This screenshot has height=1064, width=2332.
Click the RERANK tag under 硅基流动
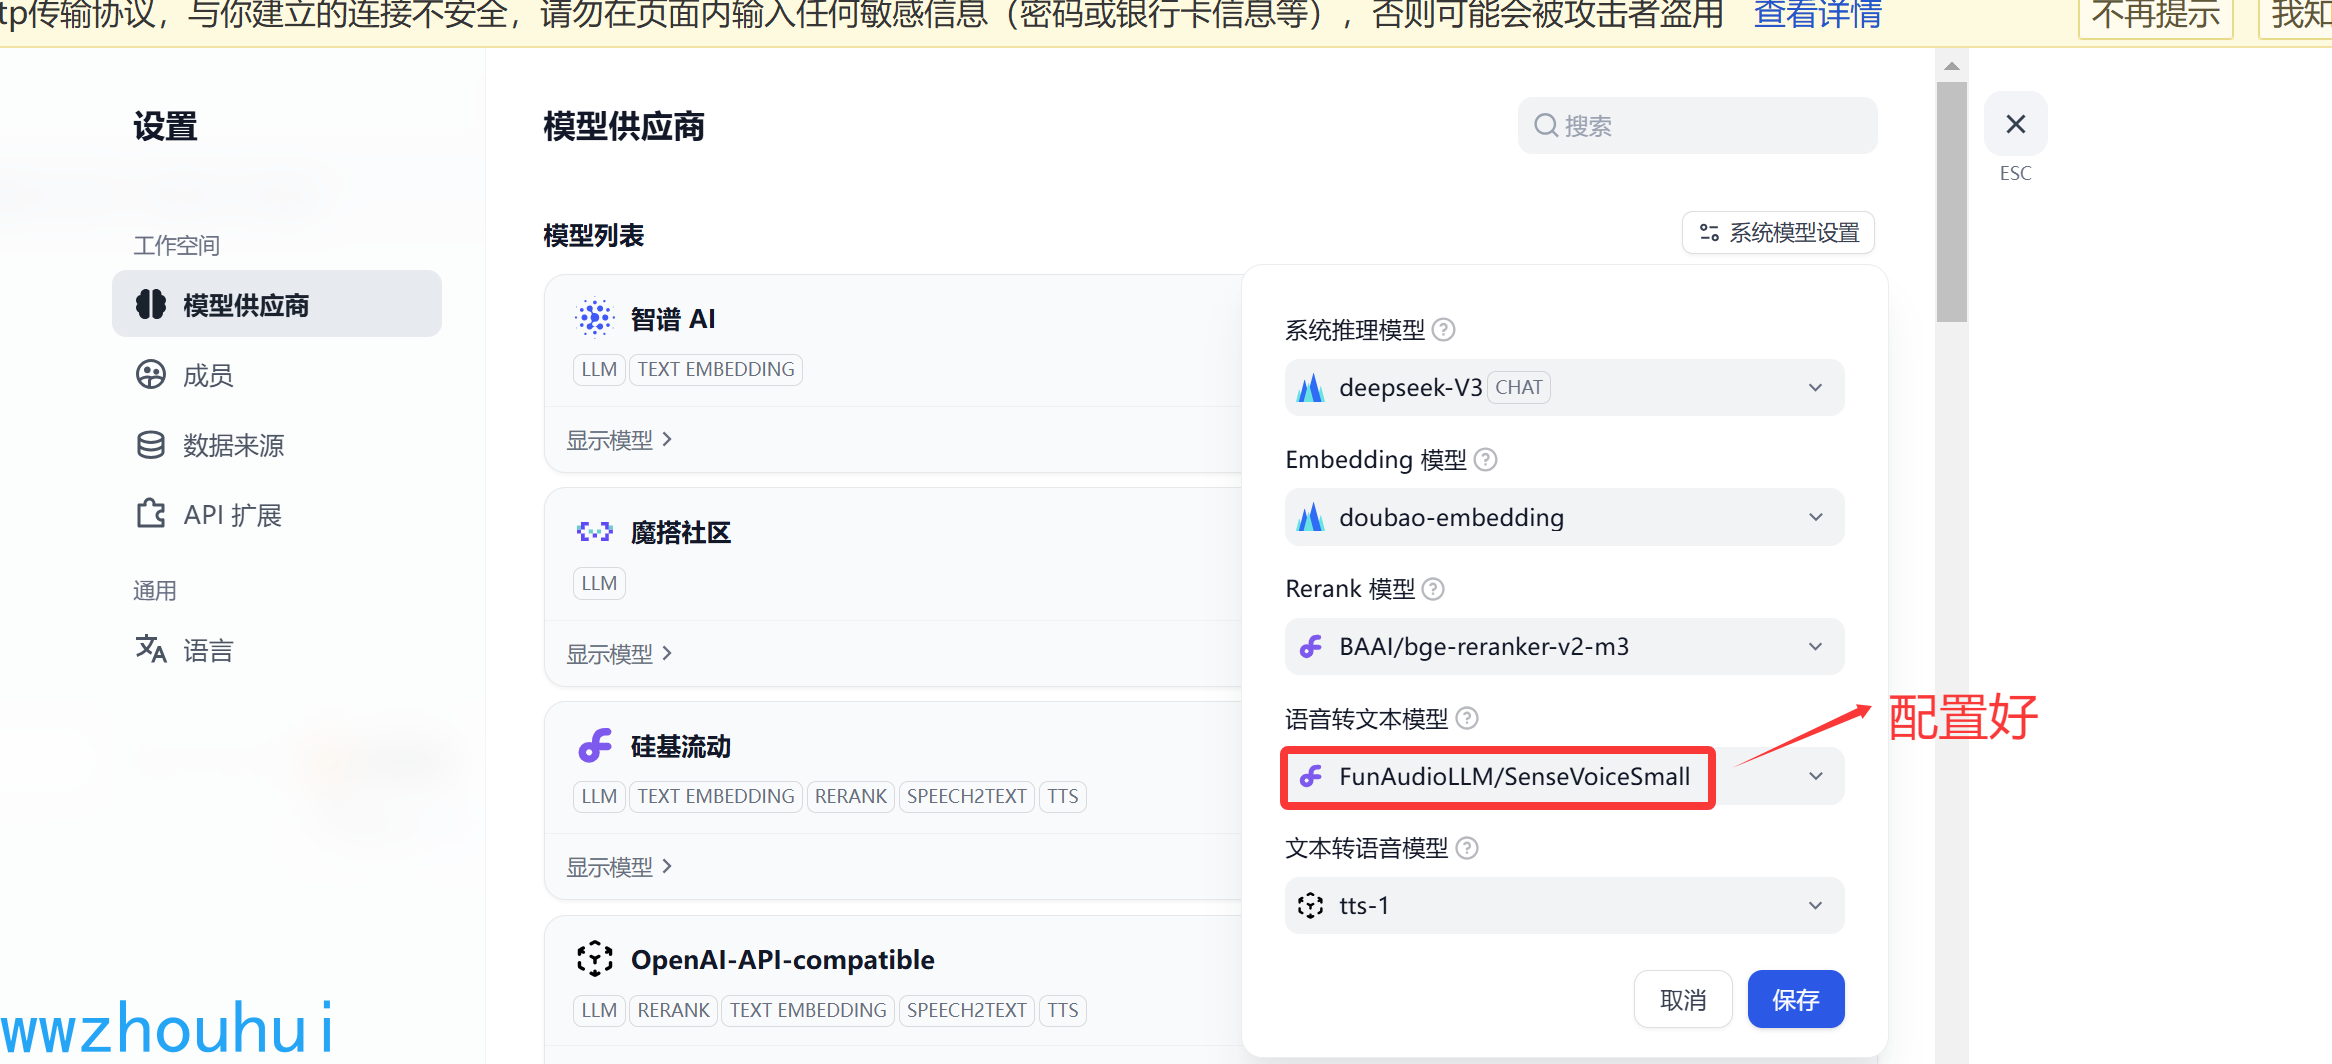[851, 796]
